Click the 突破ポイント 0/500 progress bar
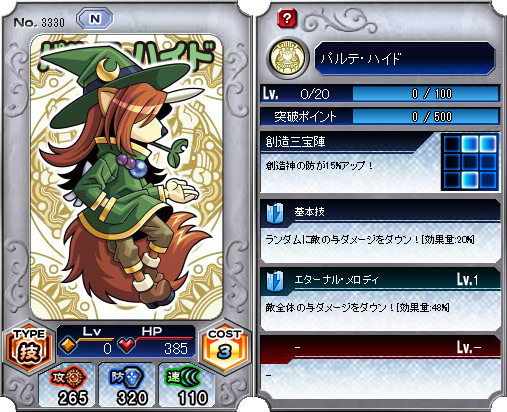 click(x=425, y=117)
